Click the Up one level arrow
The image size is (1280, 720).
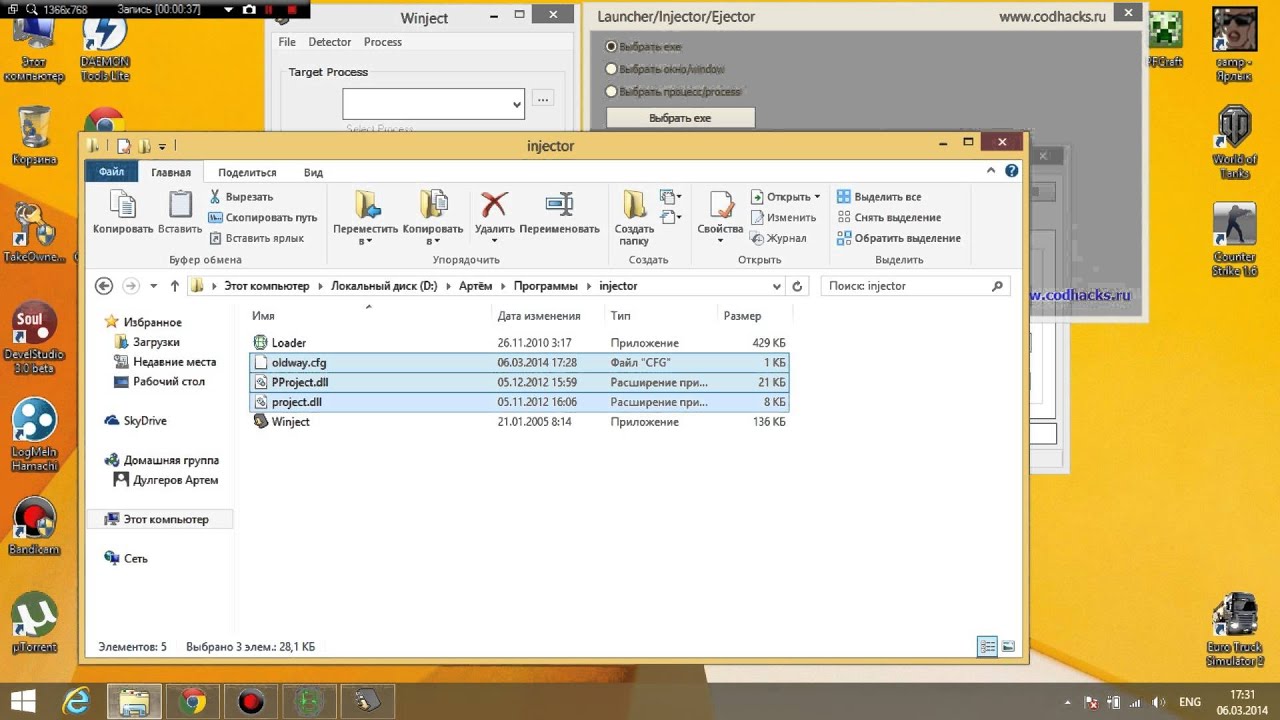pyautogui.click(x=175, y=286)
